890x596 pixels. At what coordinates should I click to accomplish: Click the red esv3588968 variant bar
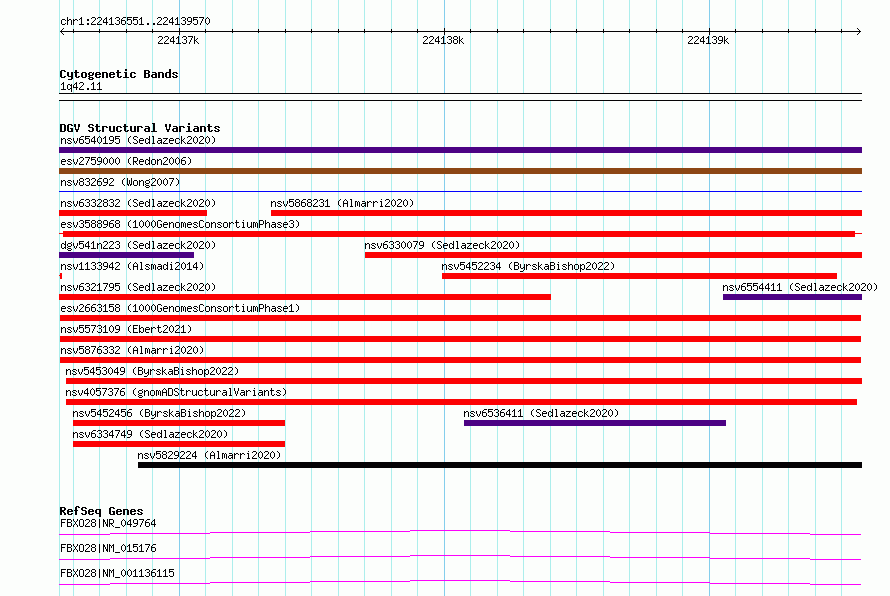coord(459,234)
